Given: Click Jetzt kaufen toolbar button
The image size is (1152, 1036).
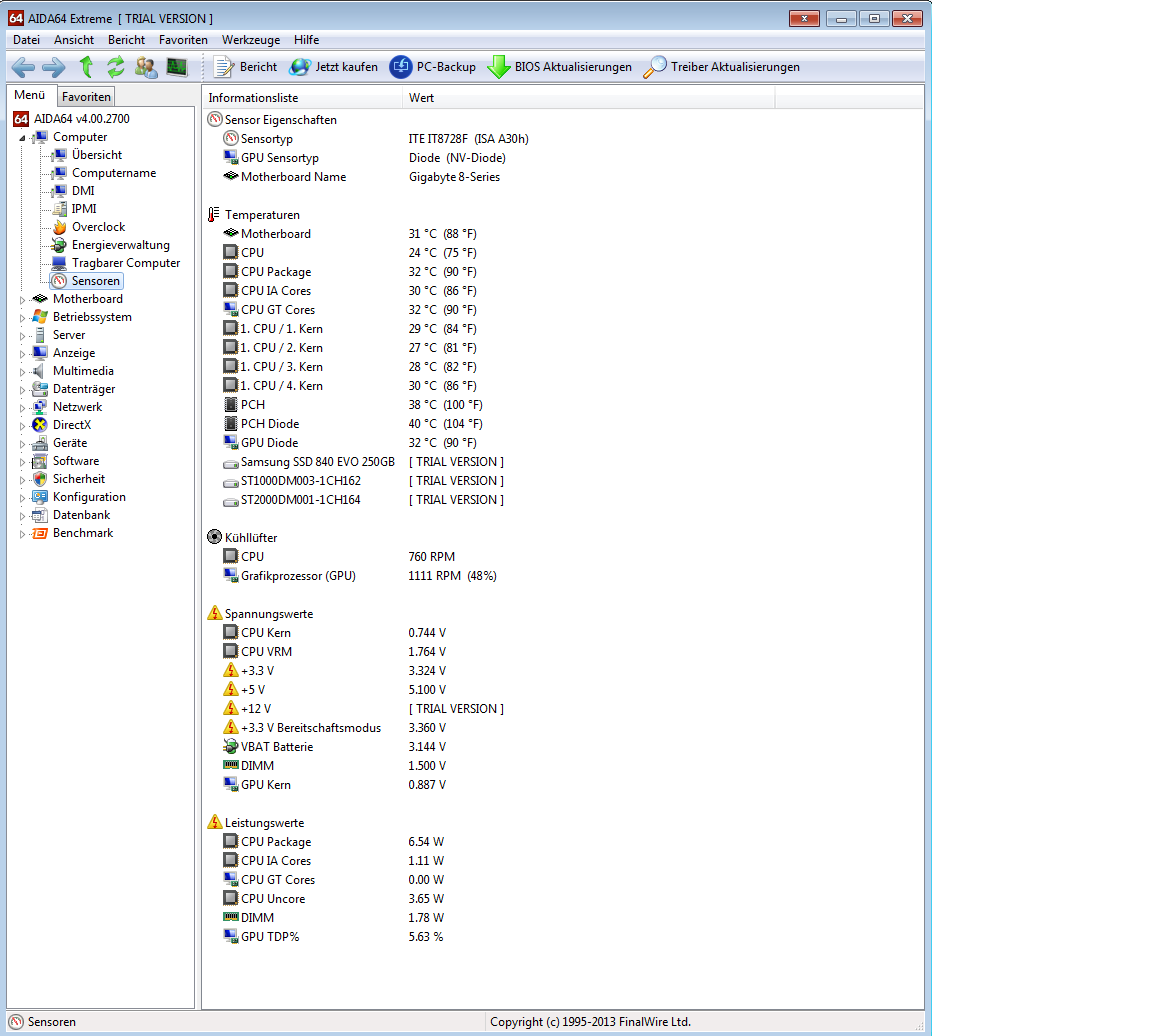Looking at the screenshot, I should 334,67.
